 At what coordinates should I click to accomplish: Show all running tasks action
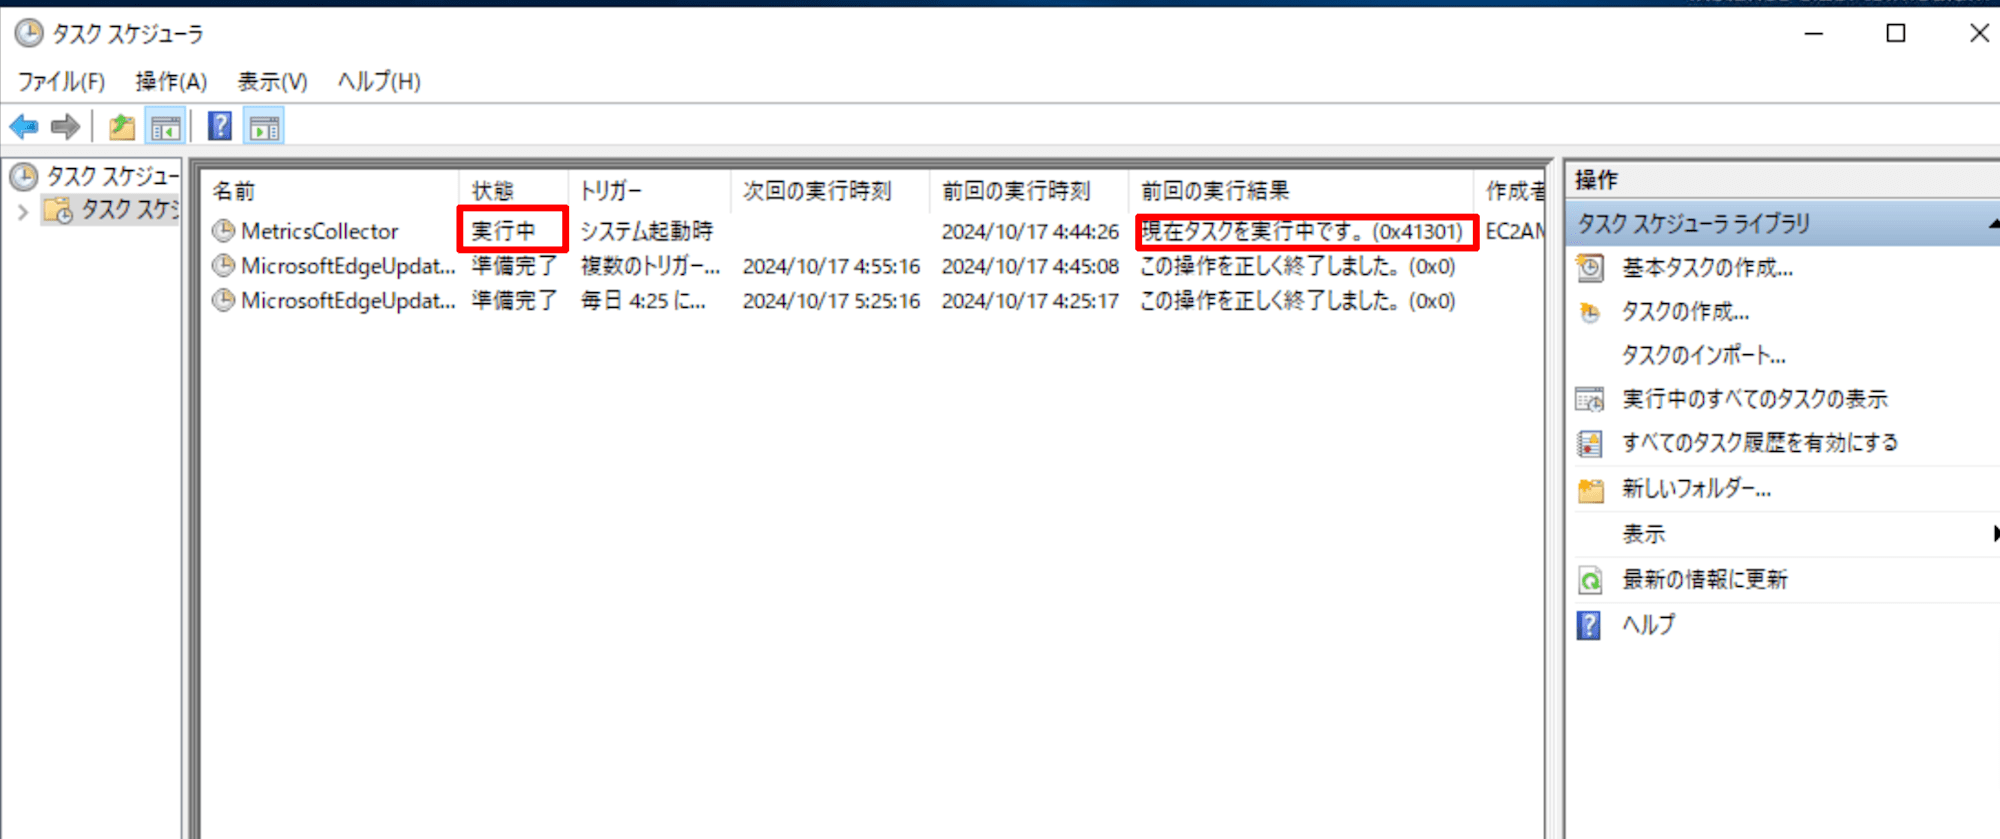click(1754, 399)
